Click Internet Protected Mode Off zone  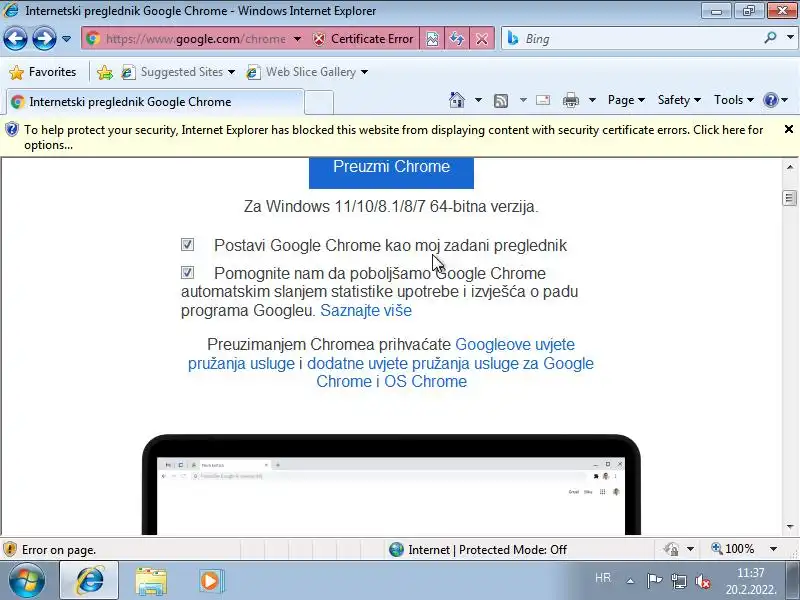478,549
